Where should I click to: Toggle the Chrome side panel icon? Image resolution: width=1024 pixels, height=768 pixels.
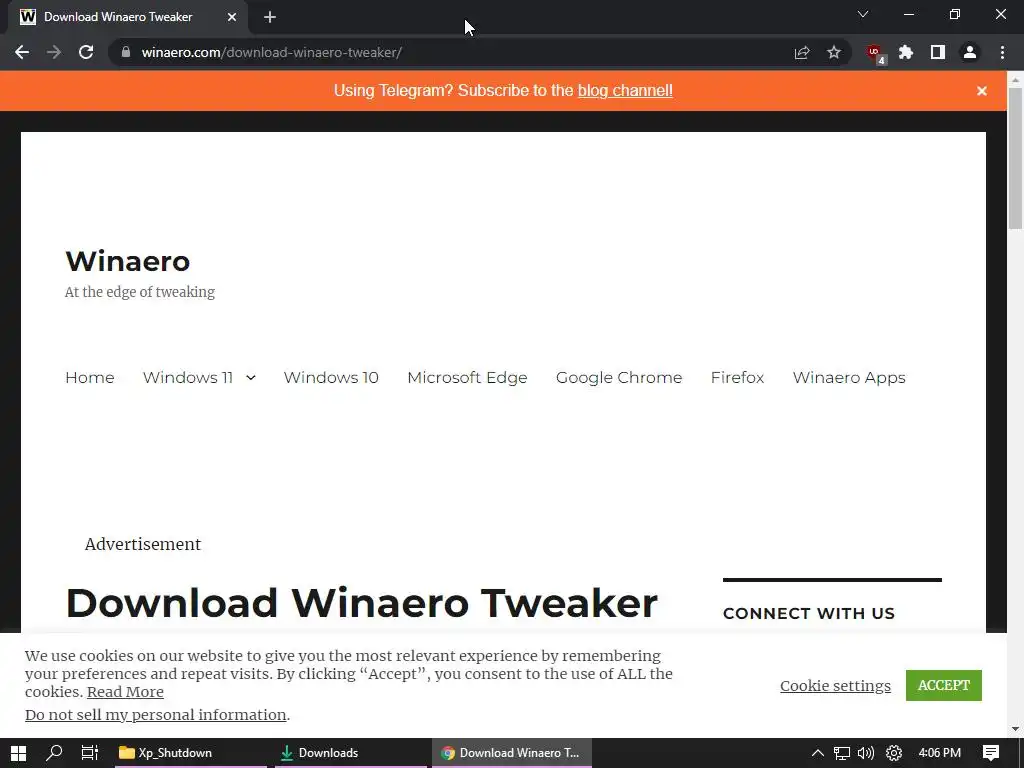pos(938,52)
